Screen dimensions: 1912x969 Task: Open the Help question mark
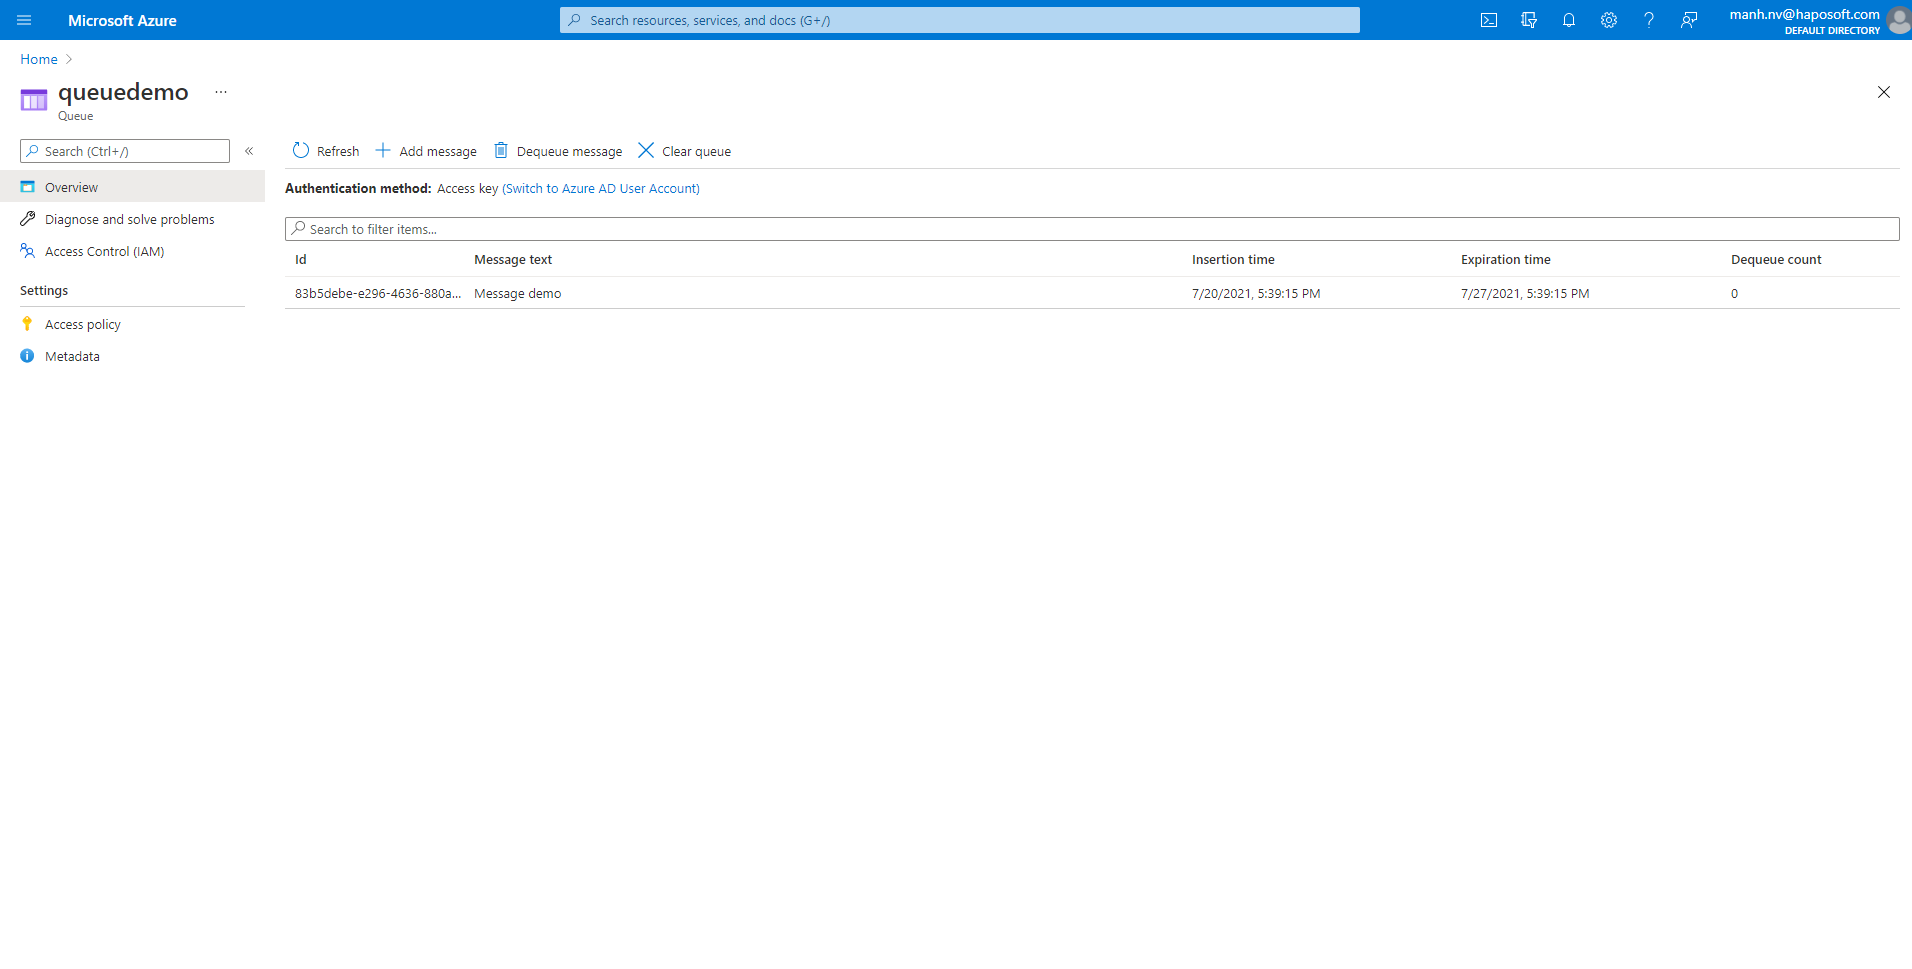pos(1649,20)
